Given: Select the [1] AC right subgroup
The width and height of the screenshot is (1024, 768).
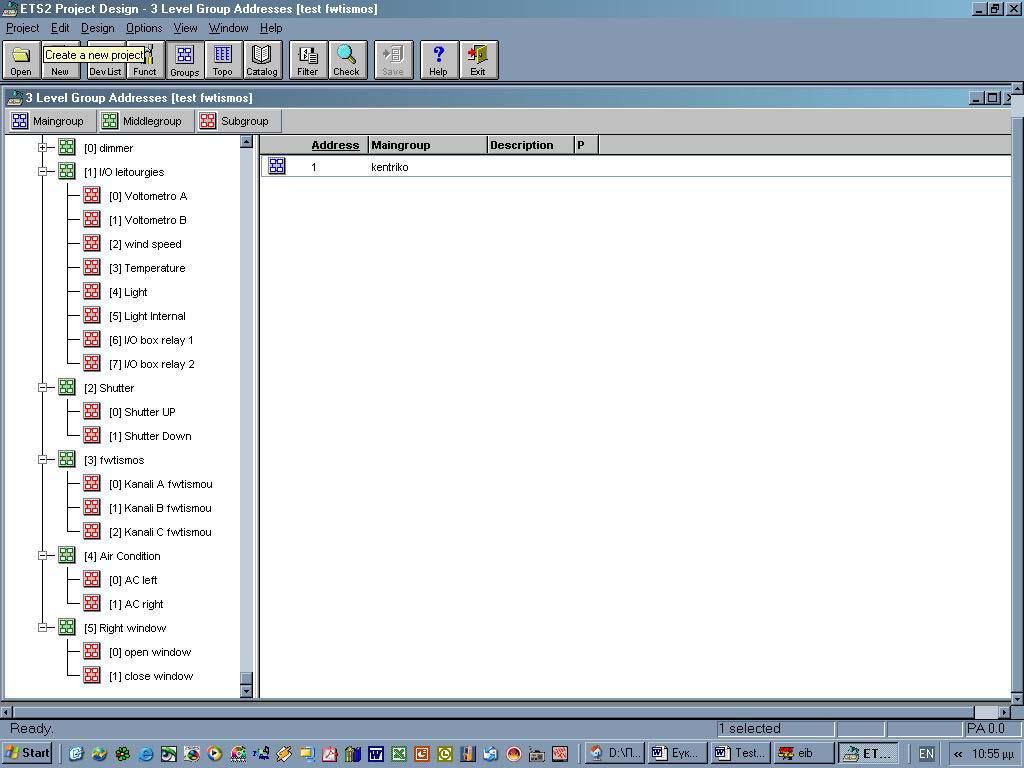Looking at the screenshot, I should pyautogui.click(x=136, y=604).
